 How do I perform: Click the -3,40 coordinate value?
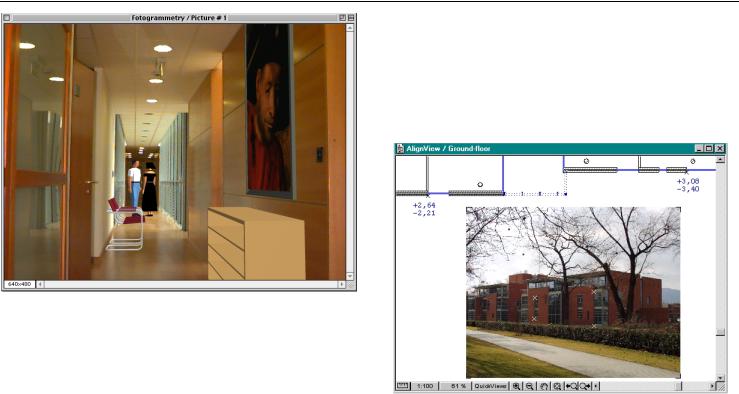click(688, 189)
